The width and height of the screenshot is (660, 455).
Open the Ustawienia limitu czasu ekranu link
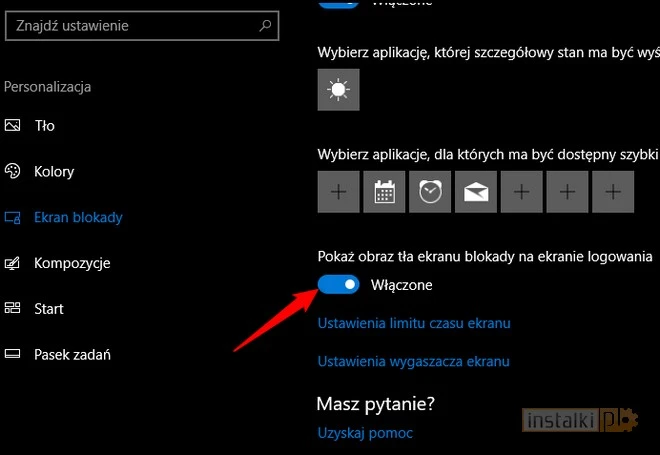coord(414,324)
